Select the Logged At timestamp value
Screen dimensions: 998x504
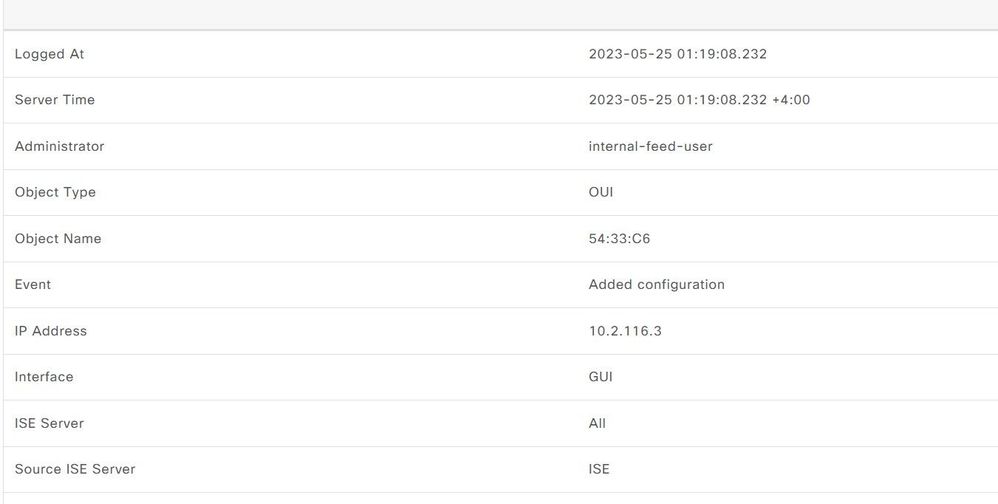tap(677, 54)
